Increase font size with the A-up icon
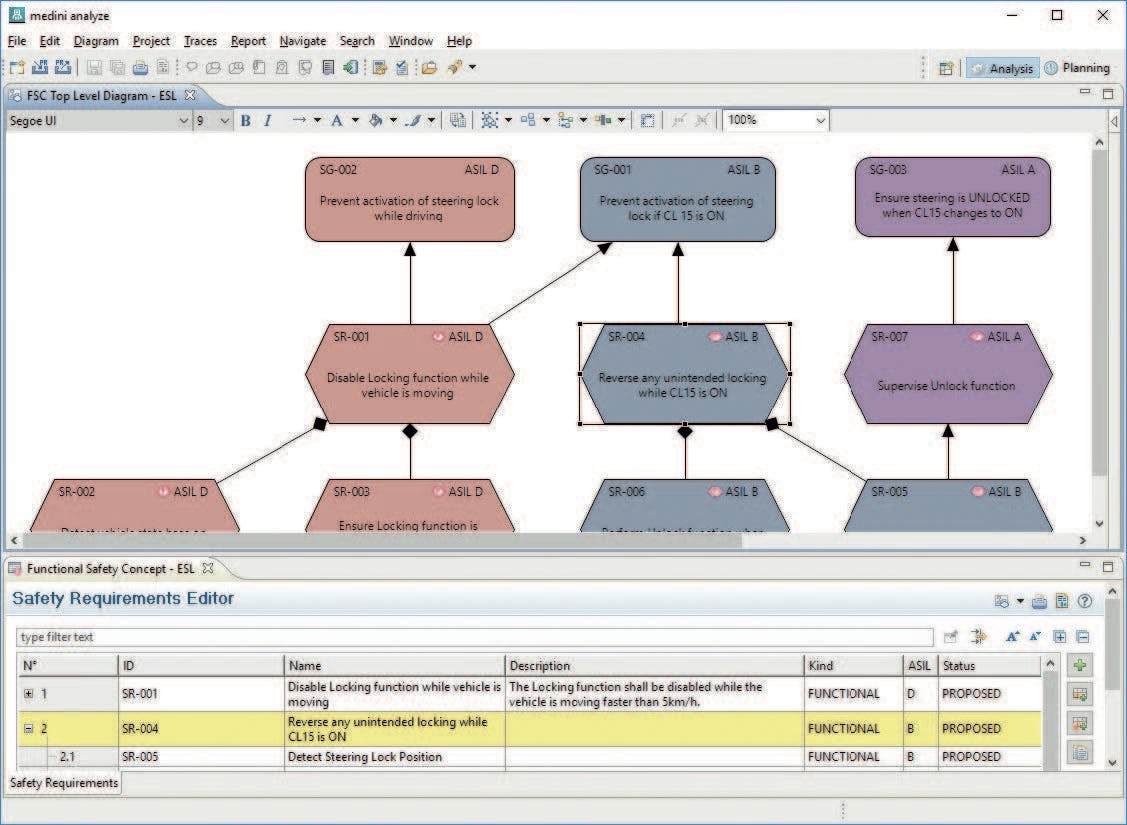 tap(1012, 636)
